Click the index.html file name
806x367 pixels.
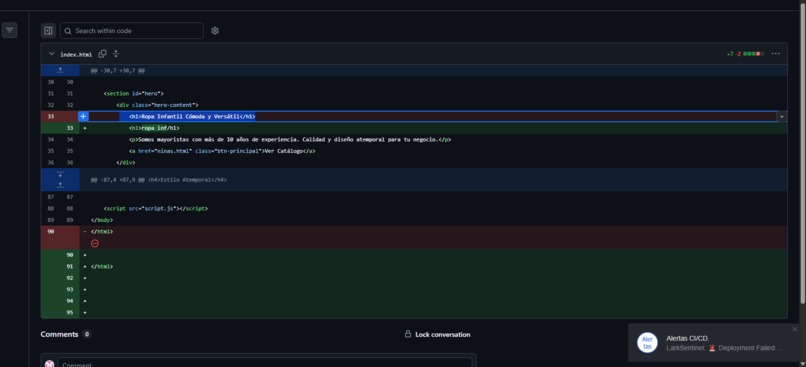76,54
